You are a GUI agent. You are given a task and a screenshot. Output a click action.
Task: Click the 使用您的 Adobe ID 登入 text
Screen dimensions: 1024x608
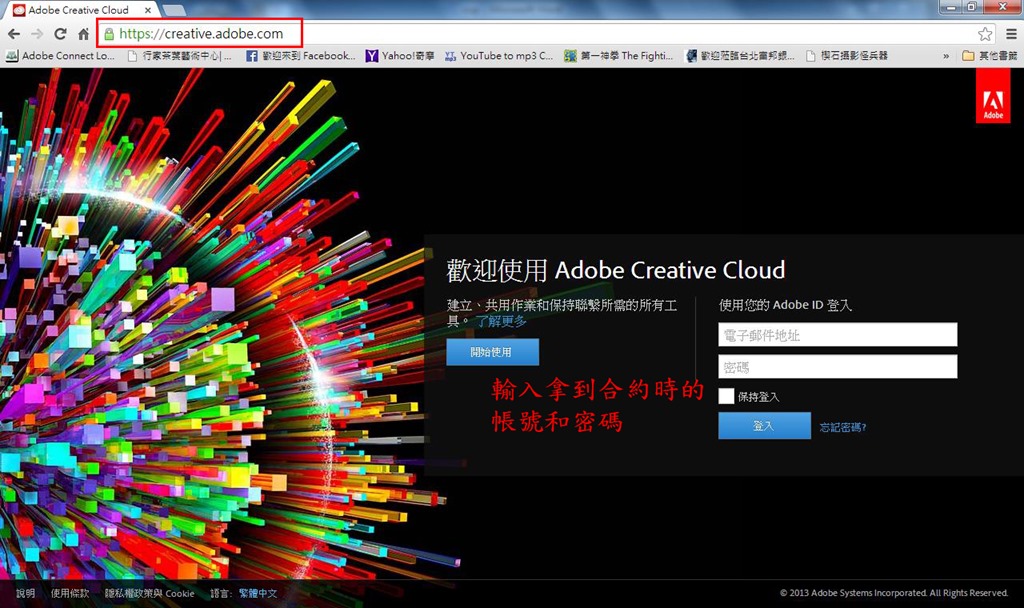tap(785, 305)
